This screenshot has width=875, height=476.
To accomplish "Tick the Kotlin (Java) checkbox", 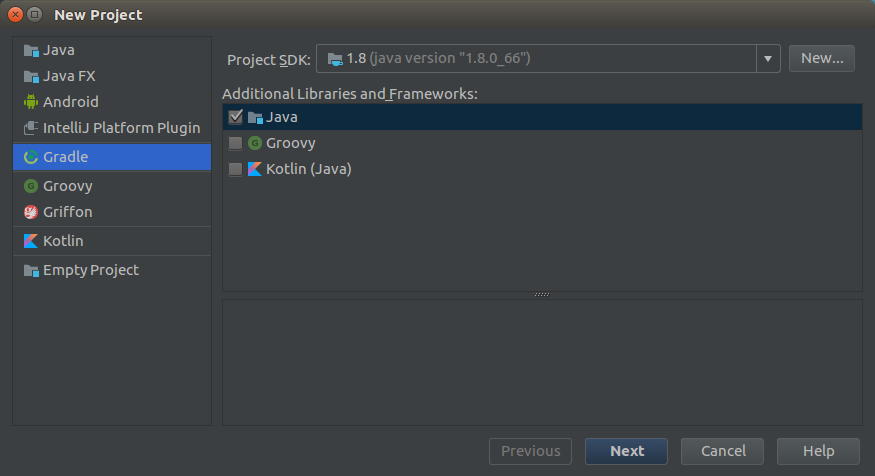I will coord(235,169).
